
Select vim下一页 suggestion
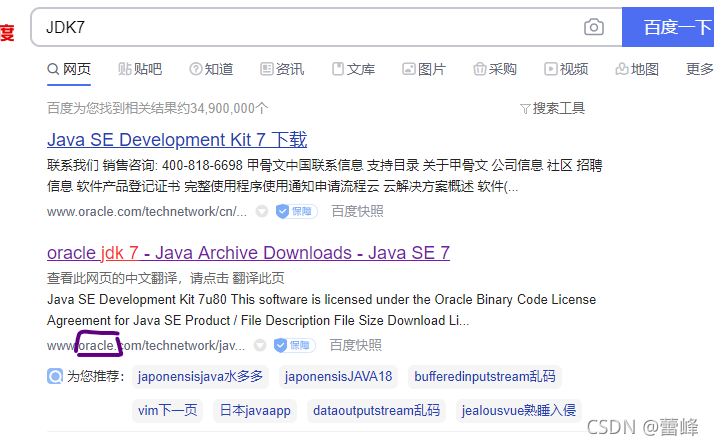[x=168, y=410]
